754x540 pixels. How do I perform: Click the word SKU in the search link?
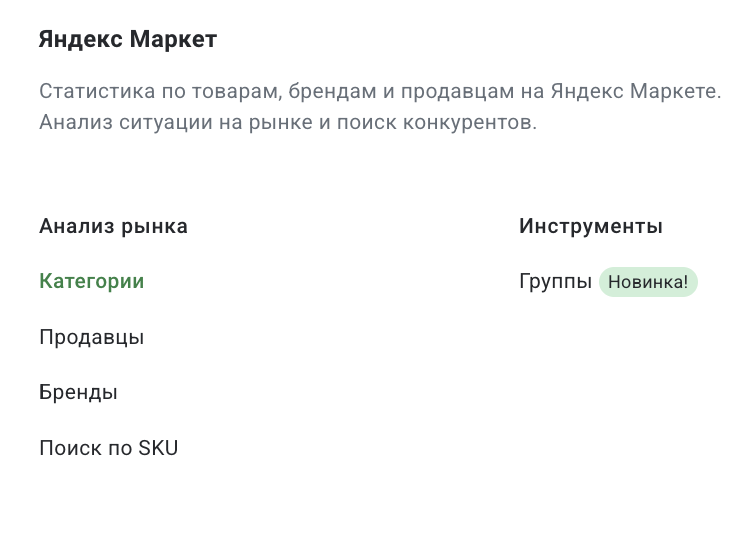click(158, 448)
